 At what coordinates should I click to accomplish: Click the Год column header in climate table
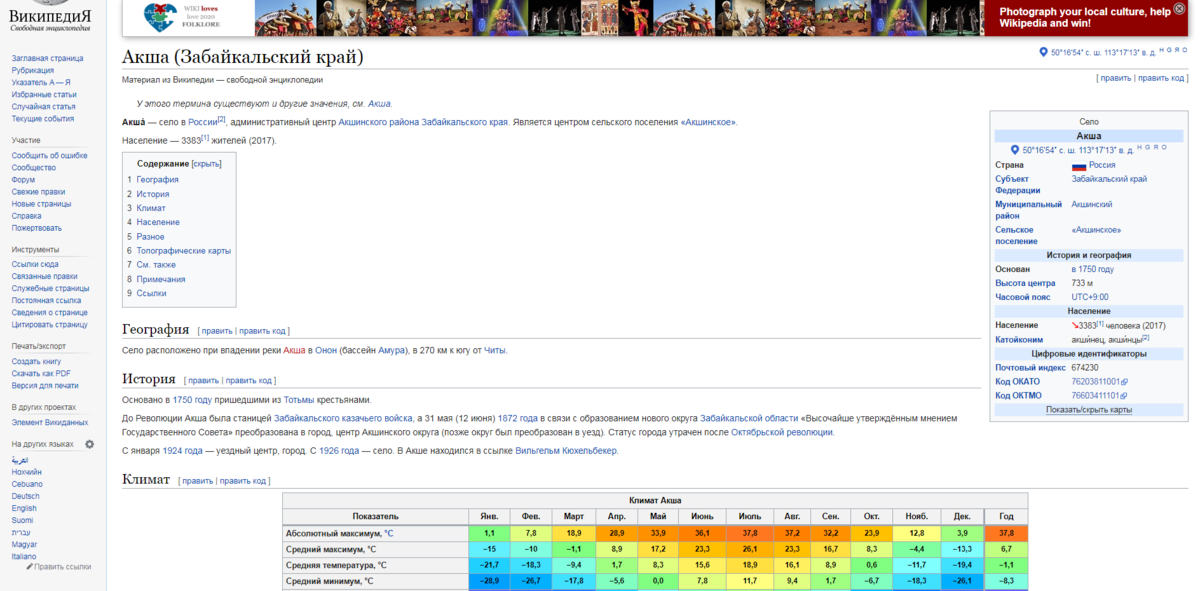(x=1005, y=516)
